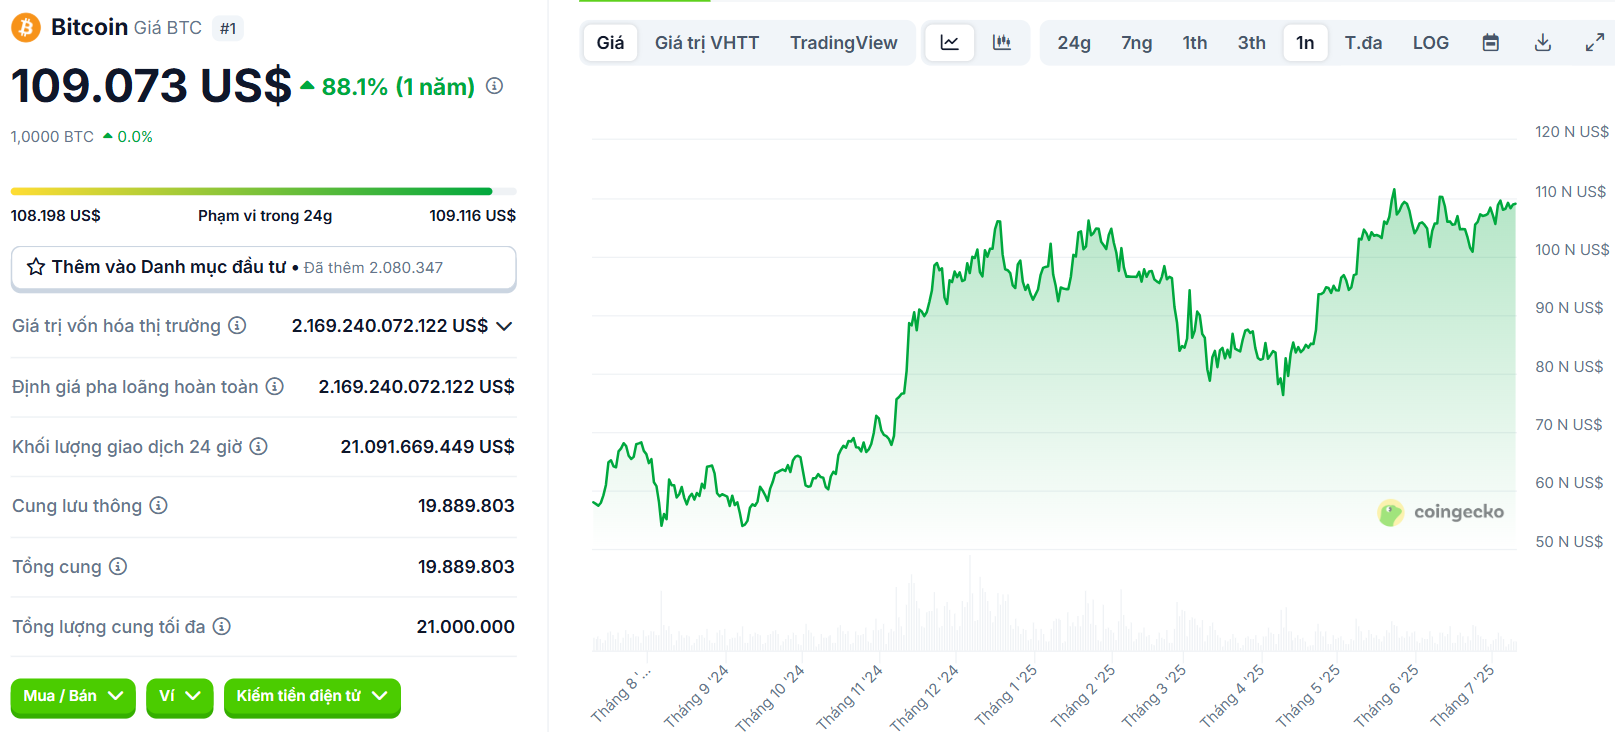Switch to the TradingView tab
Screen dimensions: 1615x732
coord(844,43)
